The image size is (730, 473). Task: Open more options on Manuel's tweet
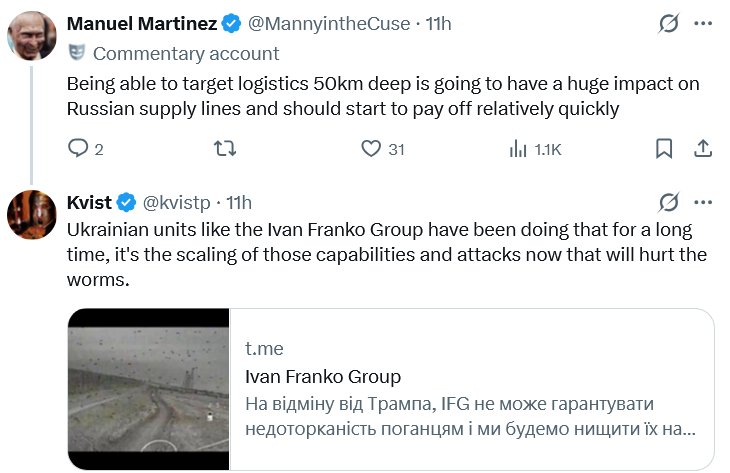coord(703,22)
